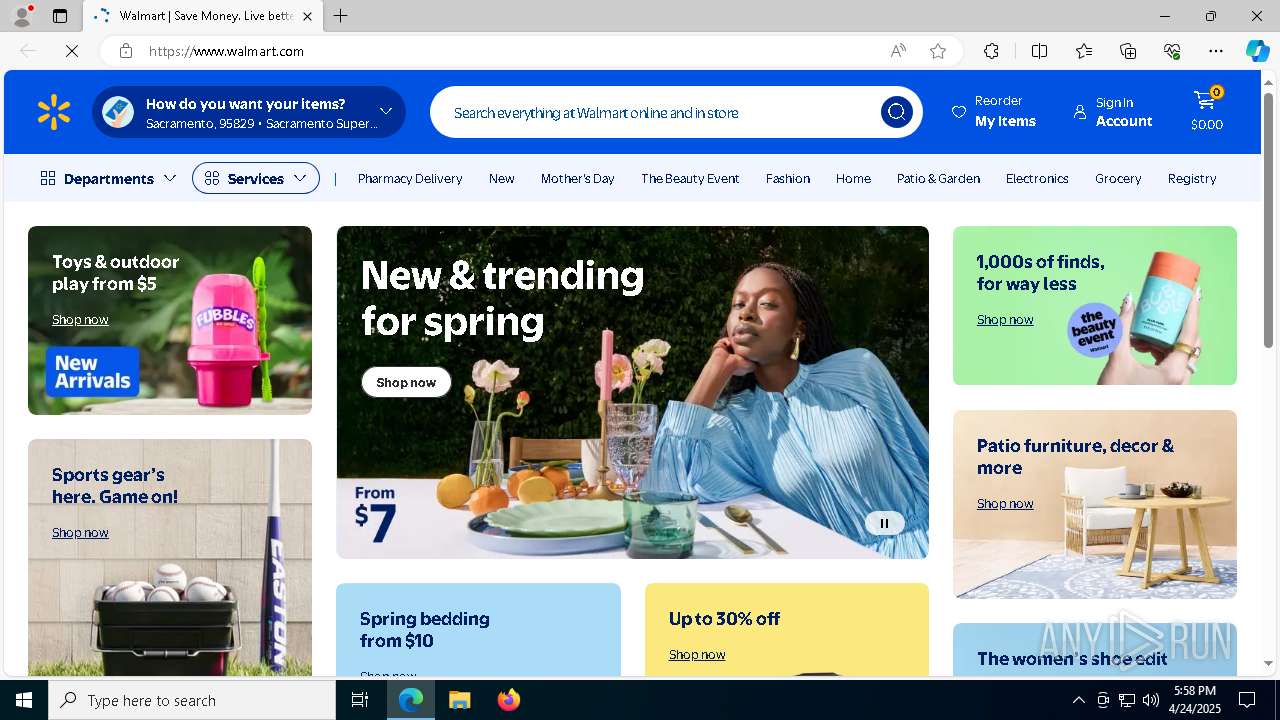
Task: Expand How do you want your items dropdown
Action: [386, 111]
